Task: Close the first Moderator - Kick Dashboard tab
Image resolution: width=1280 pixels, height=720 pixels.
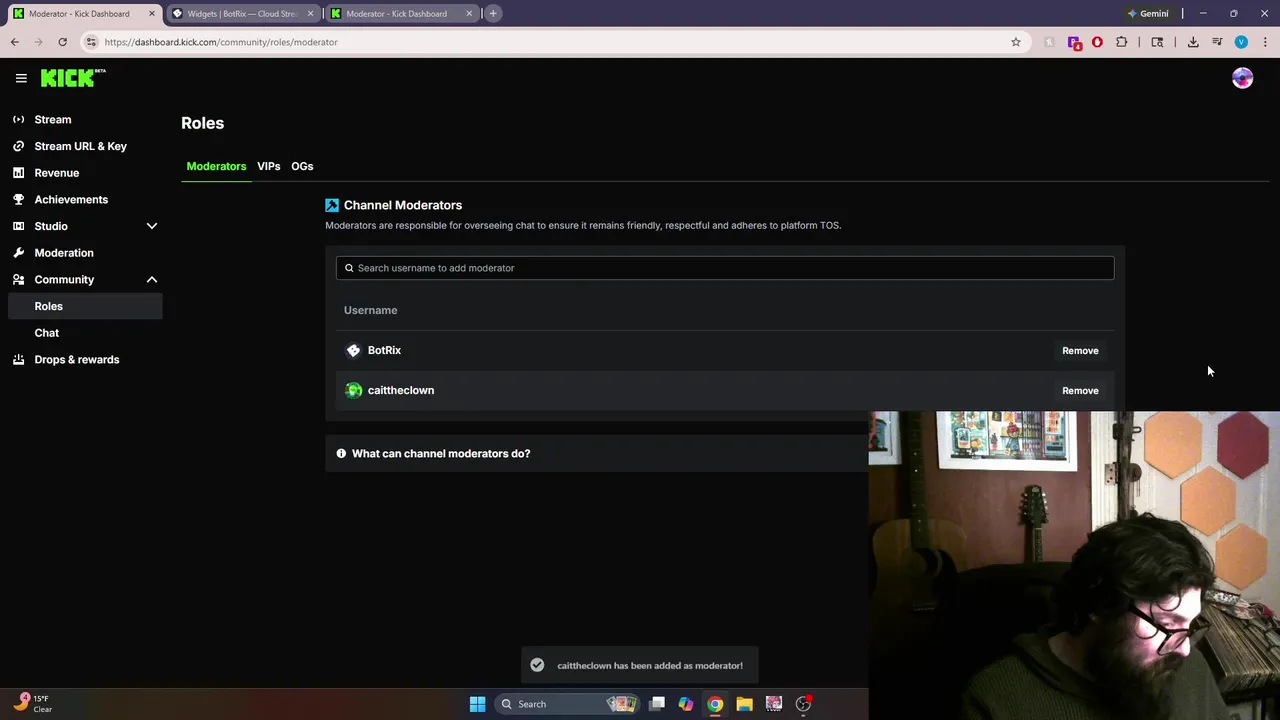Action: (x=151, y=14)
